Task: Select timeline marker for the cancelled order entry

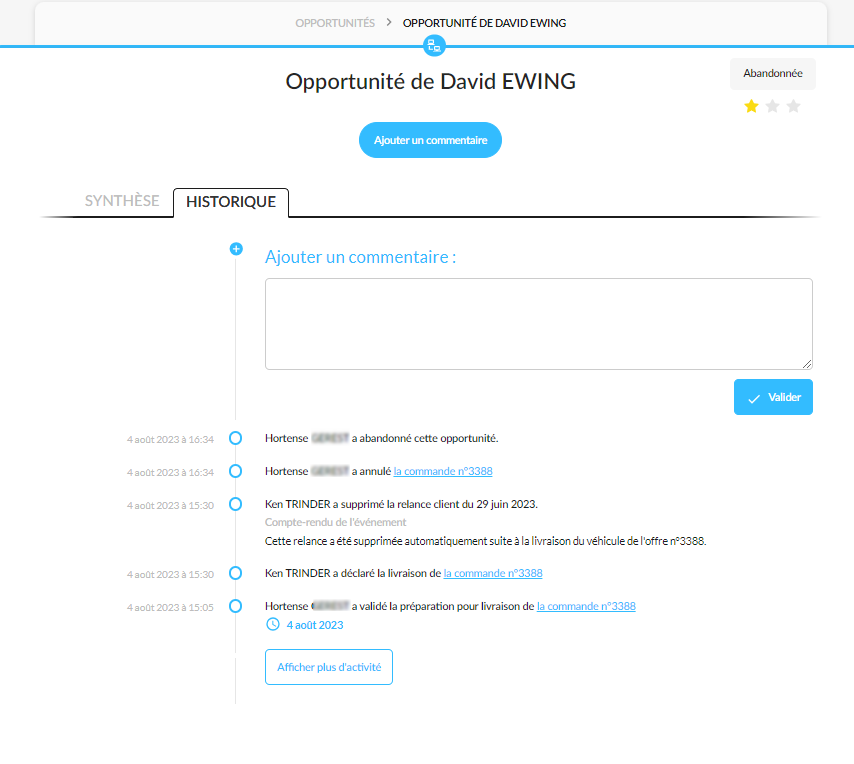Action: tap(235, 471)
